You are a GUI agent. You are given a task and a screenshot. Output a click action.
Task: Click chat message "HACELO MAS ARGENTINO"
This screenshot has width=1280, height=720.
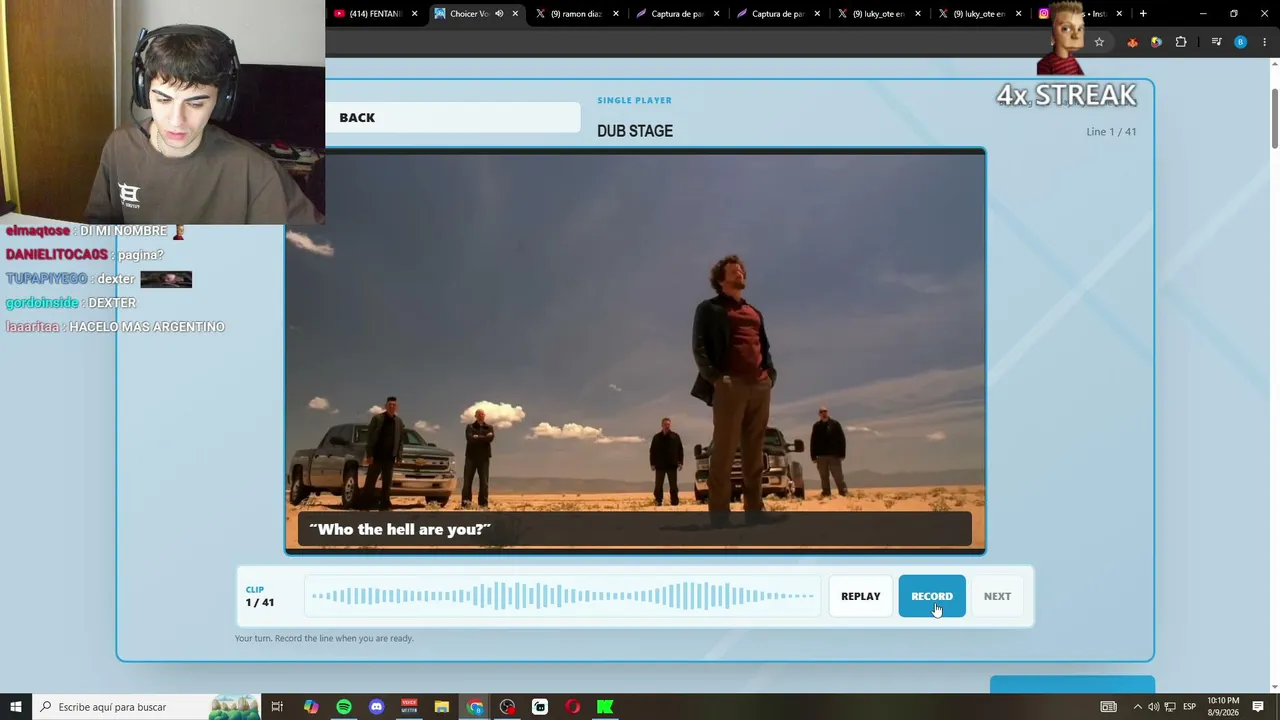[x=147, y=327]
